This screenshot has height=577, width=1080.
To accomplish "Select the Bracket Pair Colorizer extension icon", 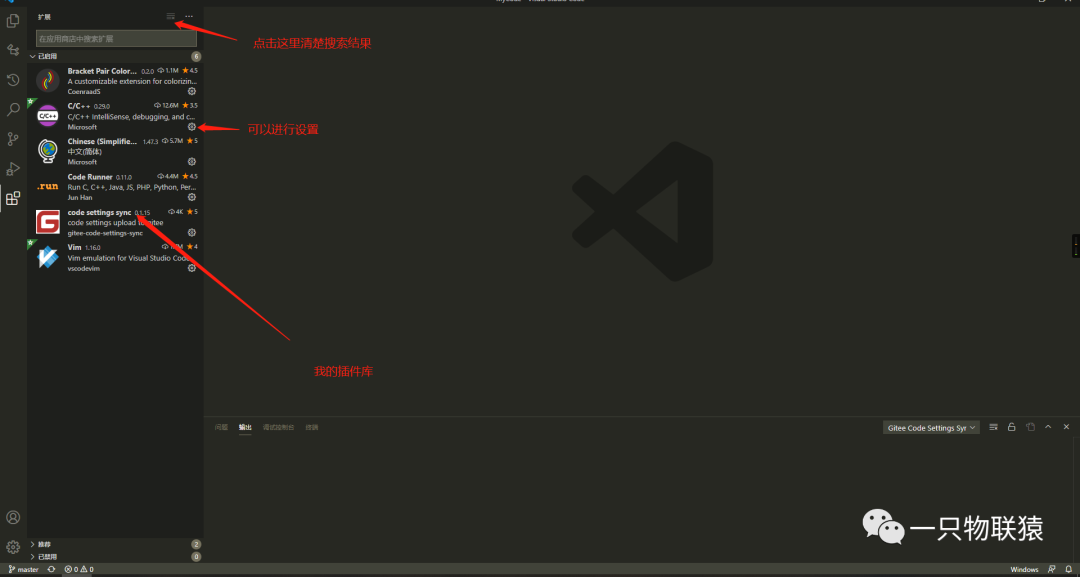I will tap(48, 81).
